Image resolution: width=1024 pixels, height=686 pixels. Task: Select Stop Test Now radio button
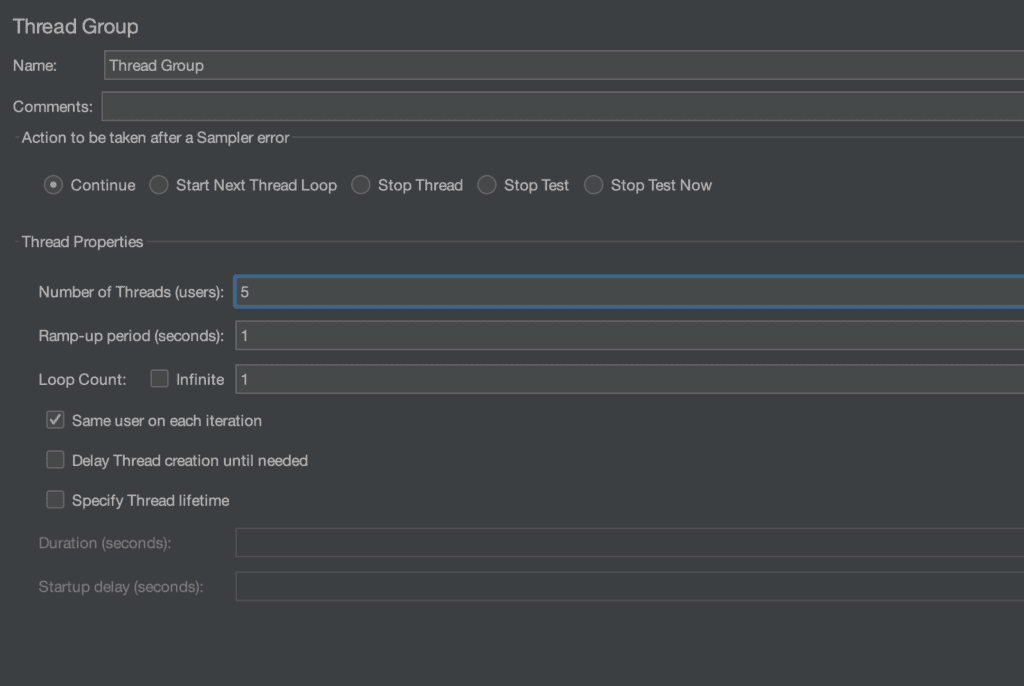[593, 185]
